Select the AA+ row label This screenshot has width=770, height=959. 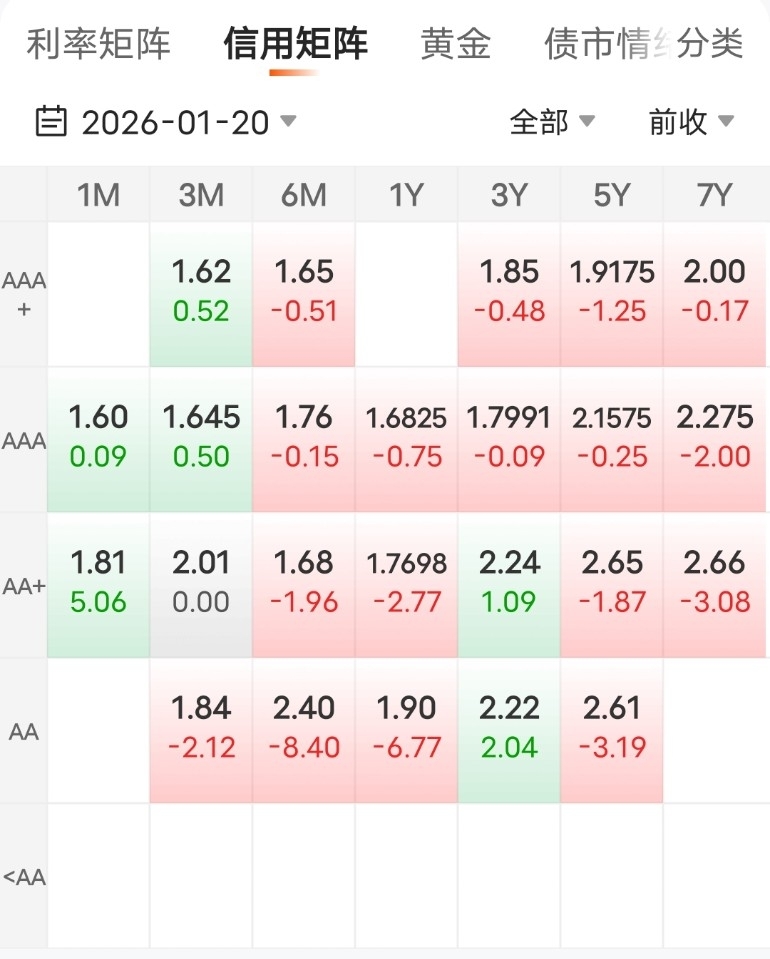[24, 587]
